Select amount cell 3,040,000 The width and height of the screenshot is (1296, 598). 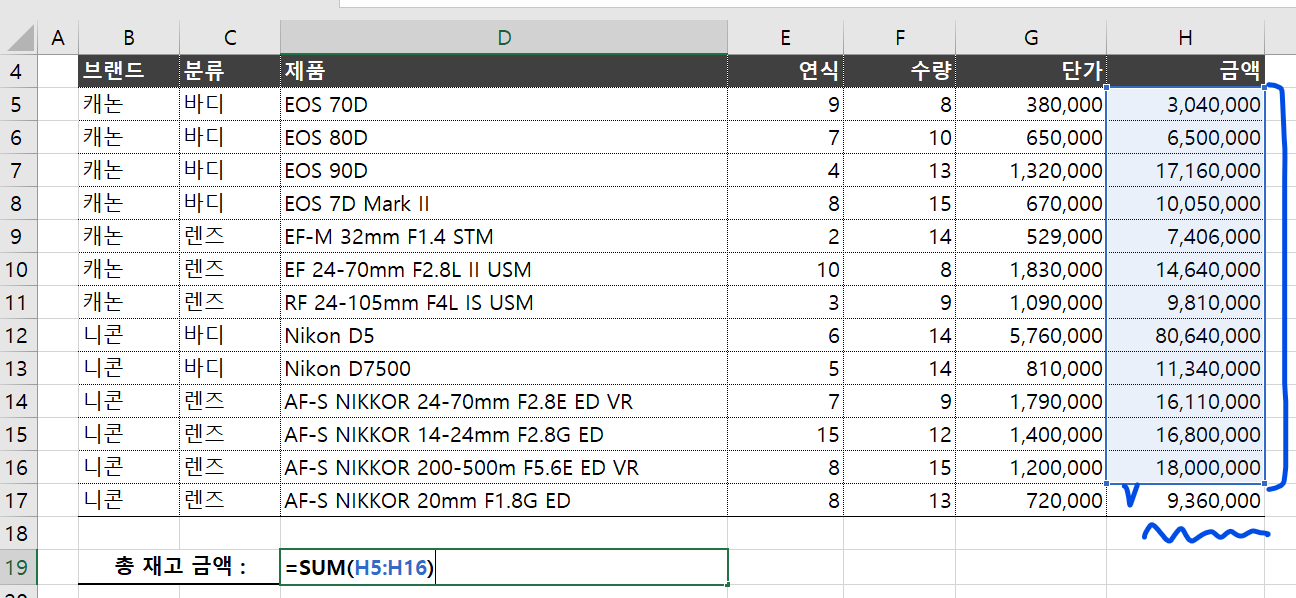[x=1185, y=104]
